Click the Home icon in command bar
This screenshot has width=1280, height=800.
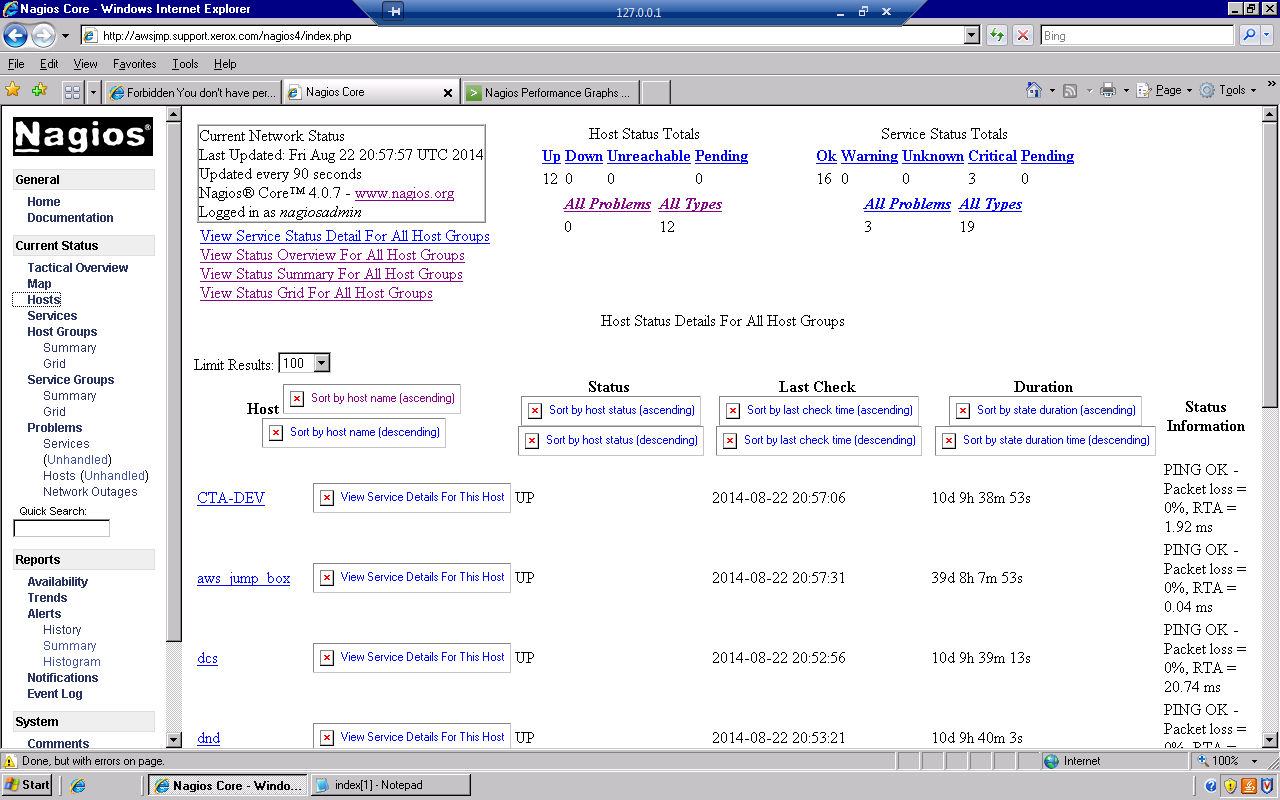(1034, 91)
